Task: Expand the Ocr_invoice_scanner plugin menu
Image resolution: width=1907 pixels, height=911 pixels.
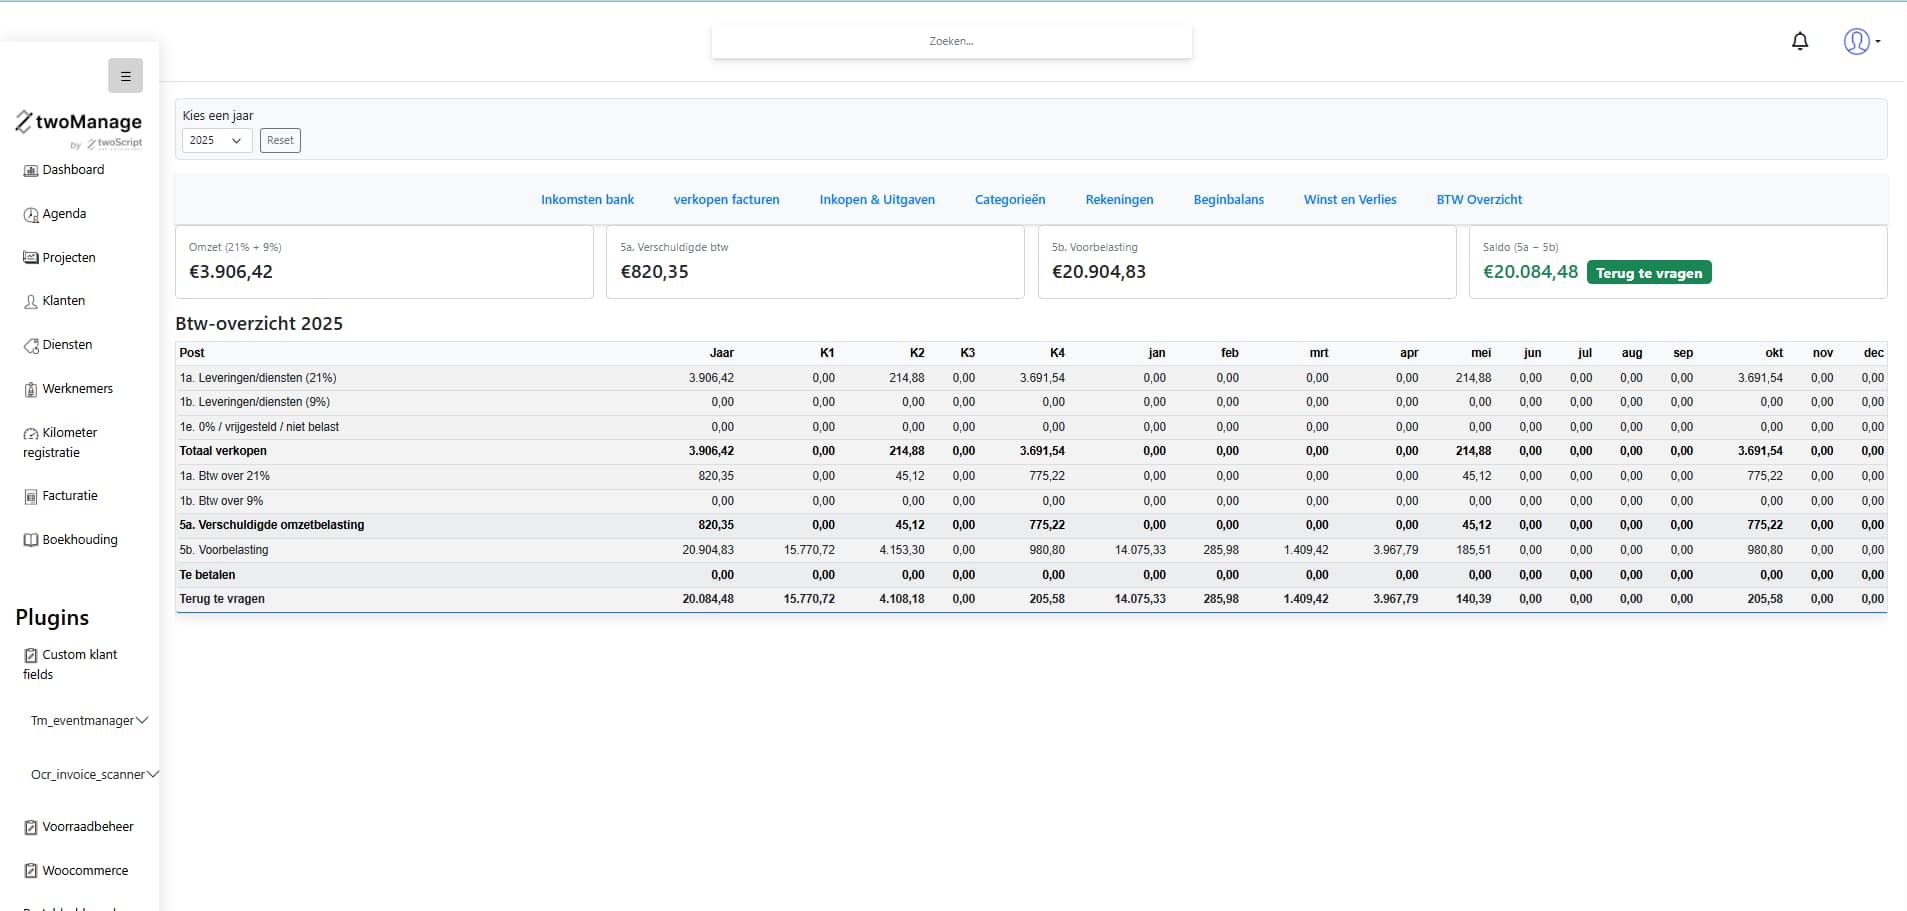Action: click(x=94, y=775)
